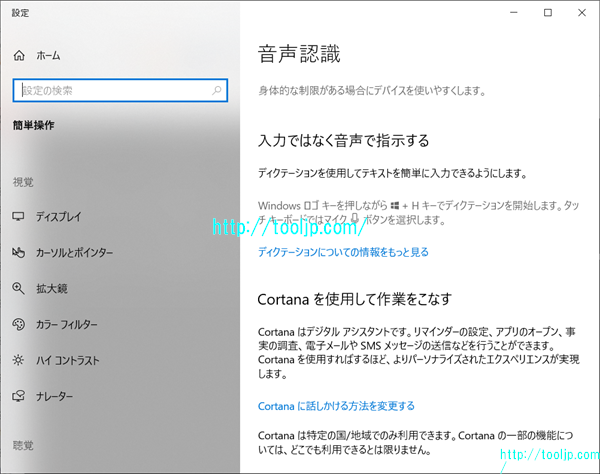Focus the 設定の検索 search field

coord(120,91)
